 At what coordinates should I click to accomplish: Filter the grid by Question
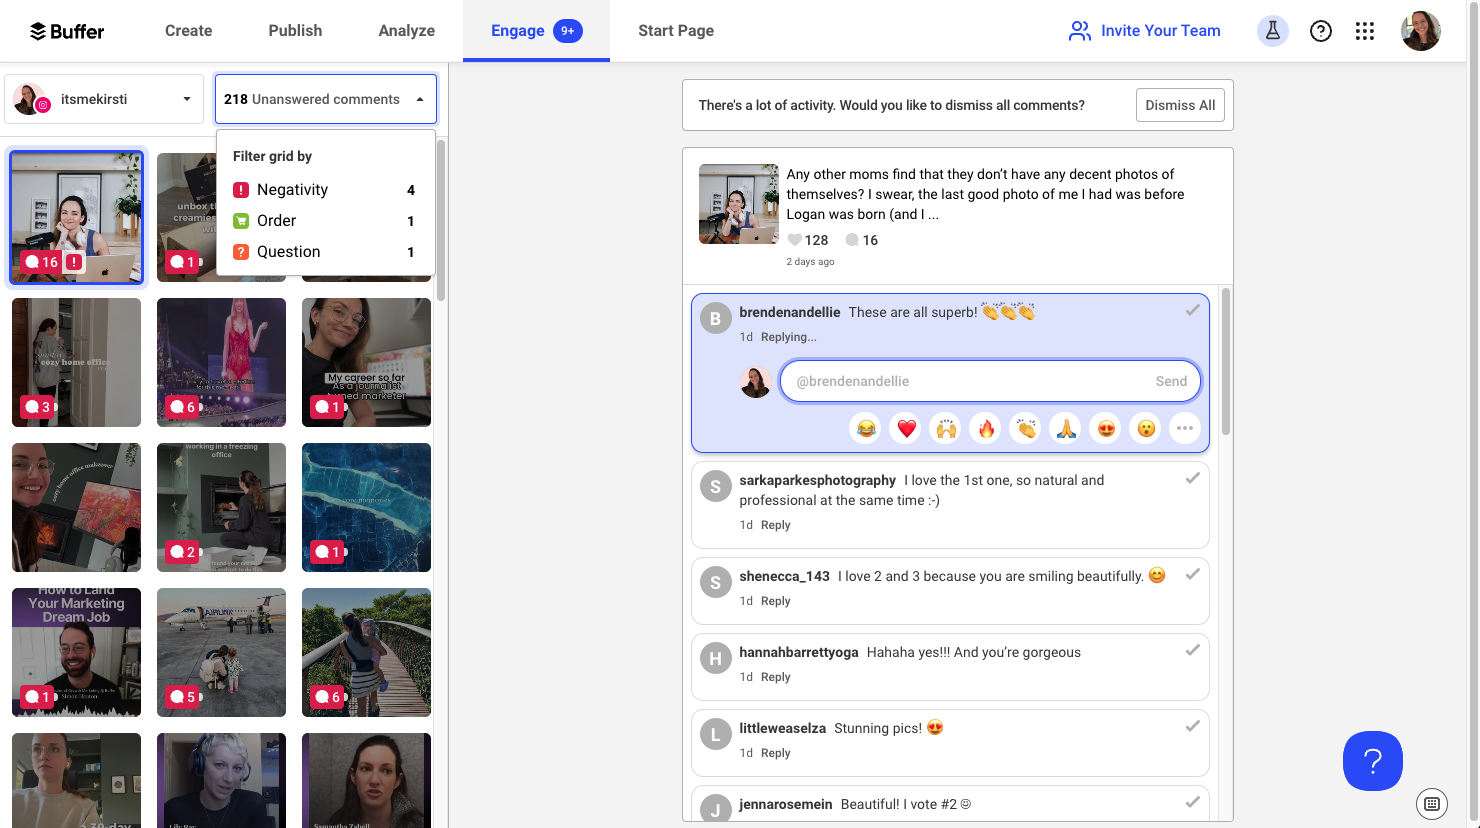tap(288, 252)
